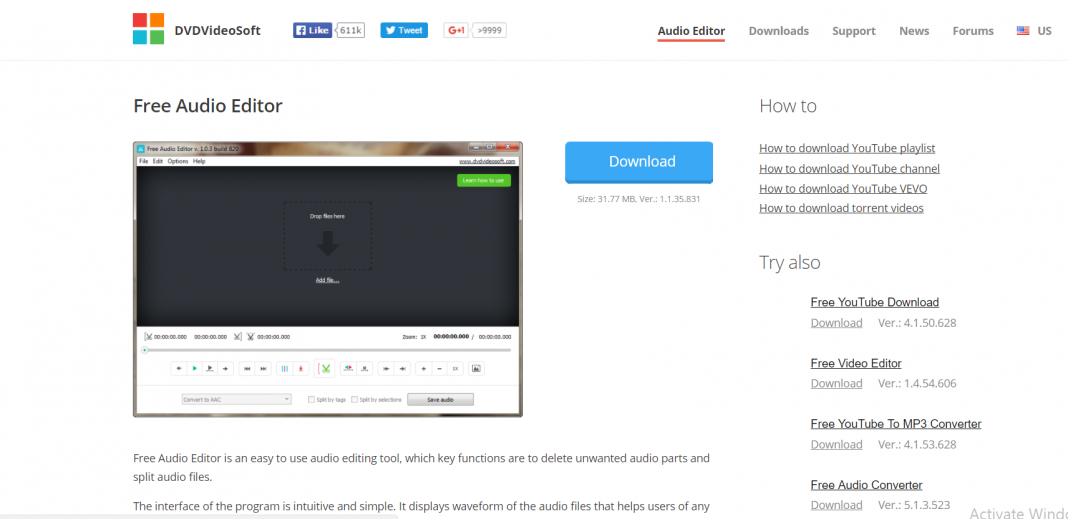Image resolution: width=1068 pixels, height=519 pixels.
Task: Tick the Split by selections checkbox
Action: [x=354, y=400]
